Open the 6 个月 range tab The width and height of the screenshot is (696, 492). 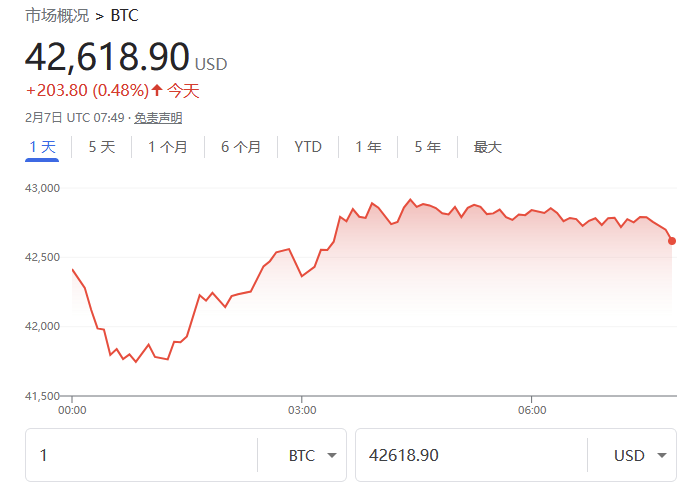click(240, 147)
